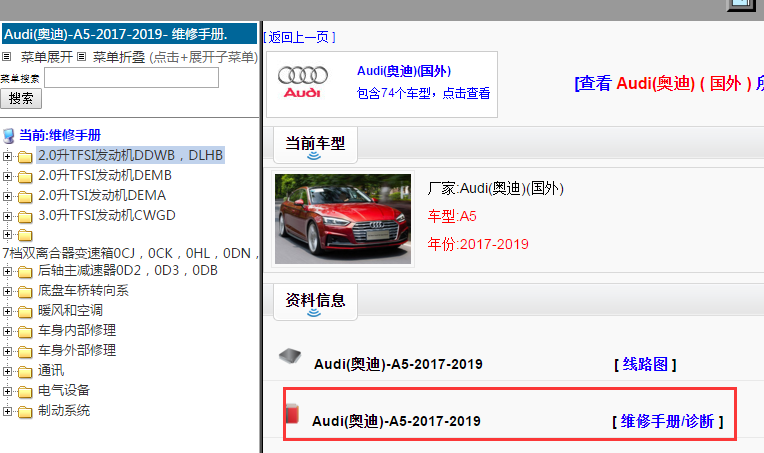This screenshot has height=453, width=764.
Task: Open the 线路图 link
Action: point(645,364)
